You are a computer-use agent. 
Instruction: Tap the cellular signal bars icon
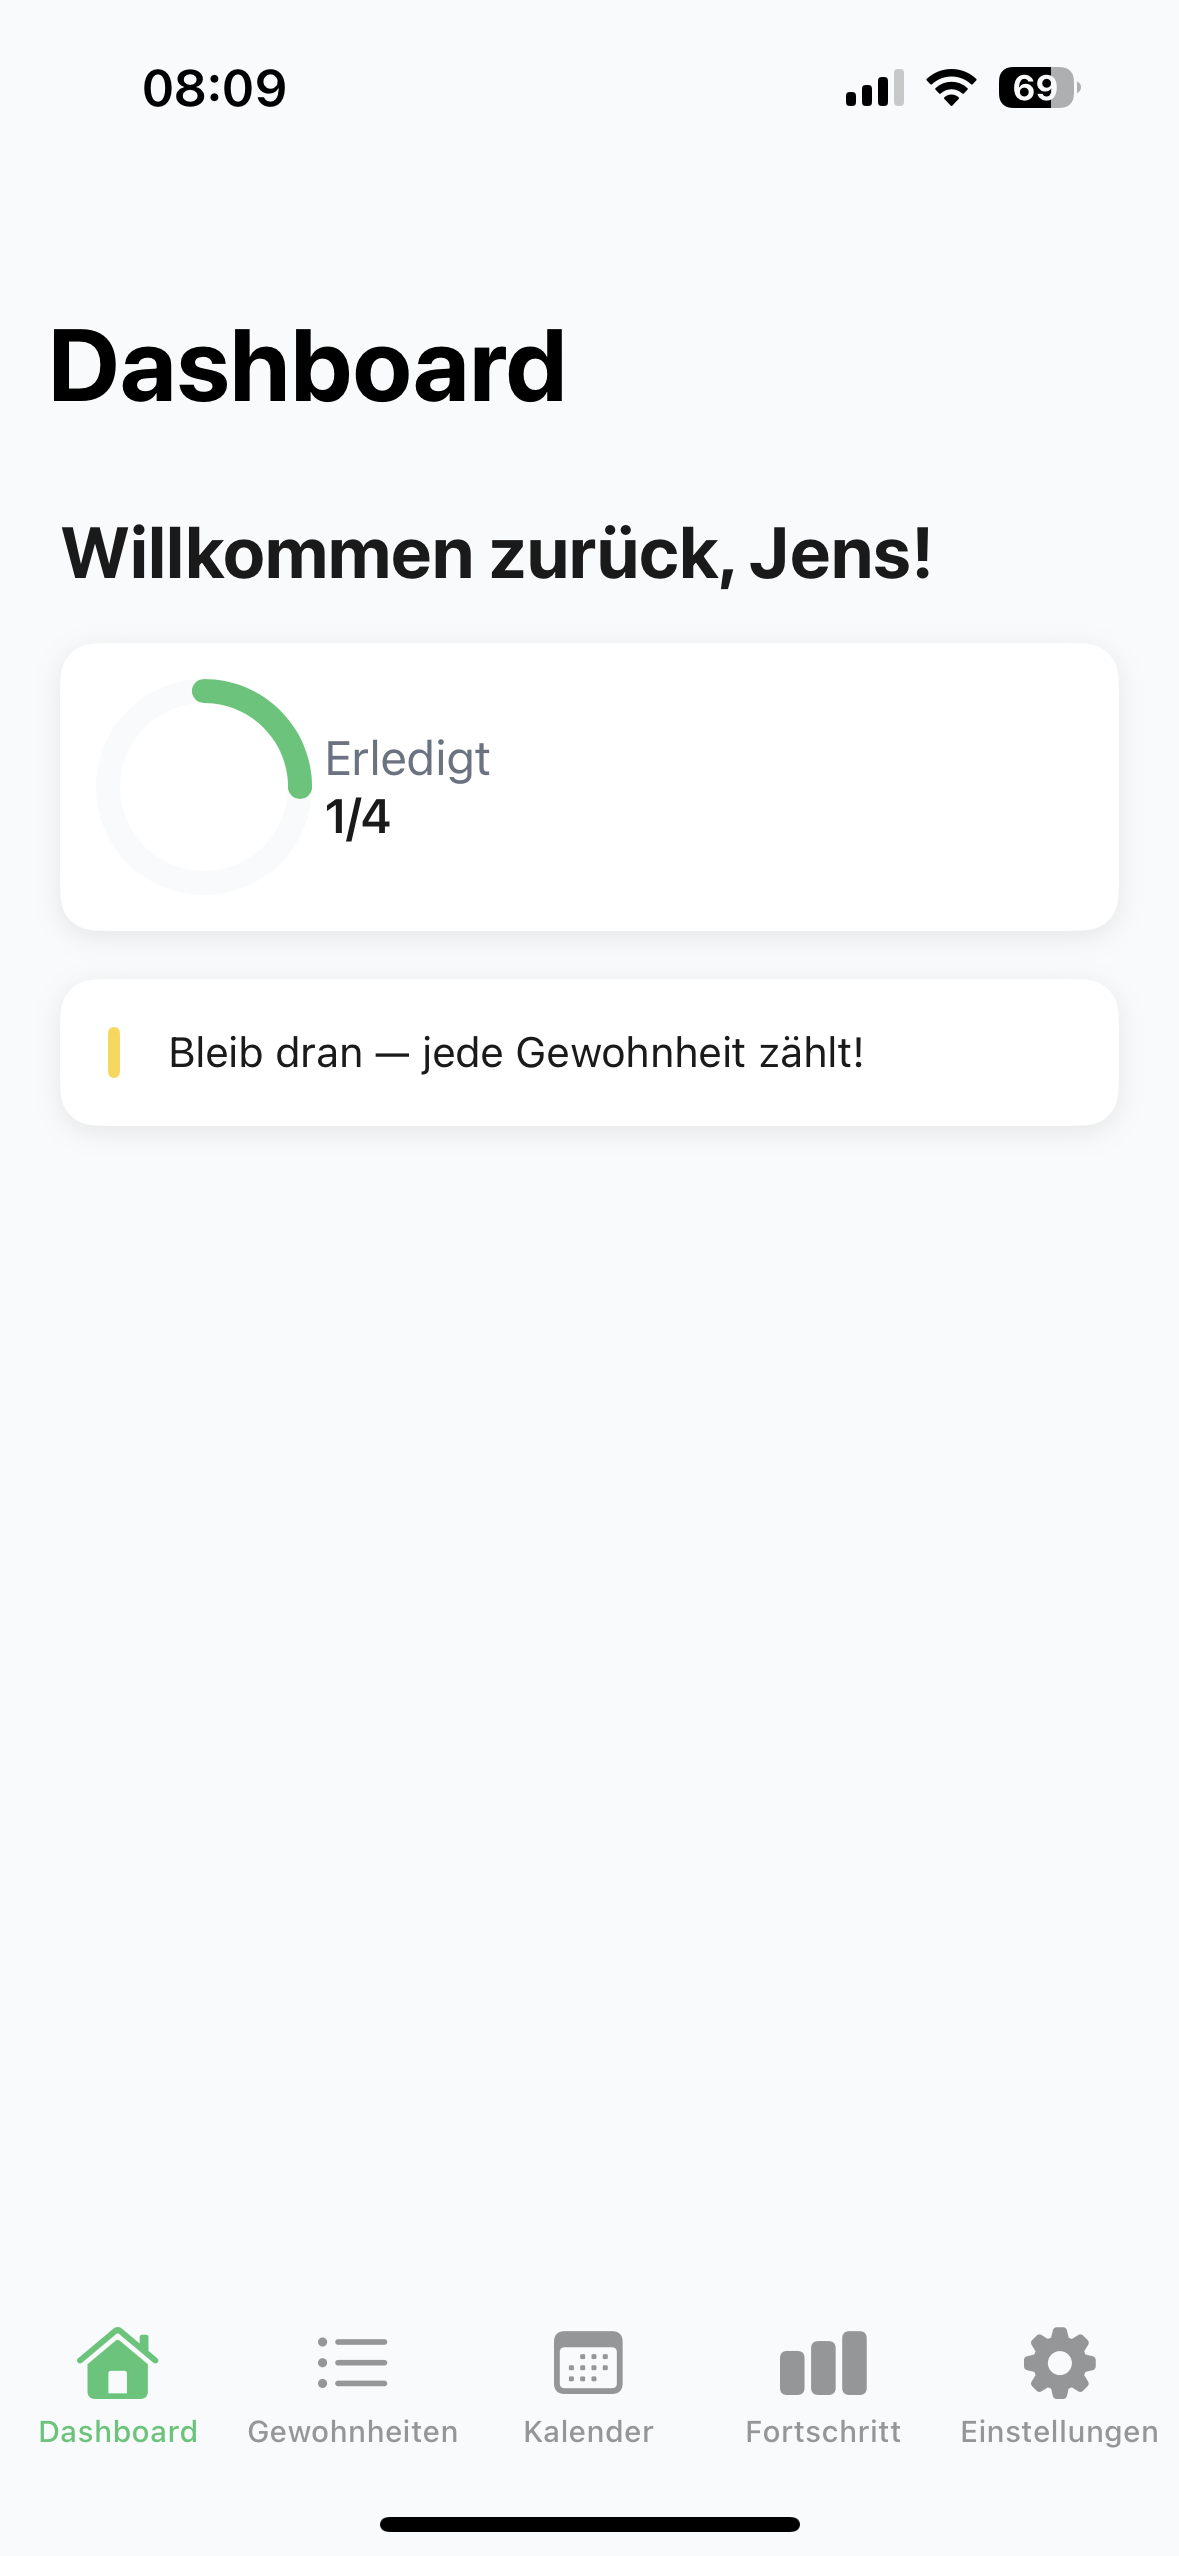click(875, 88)
